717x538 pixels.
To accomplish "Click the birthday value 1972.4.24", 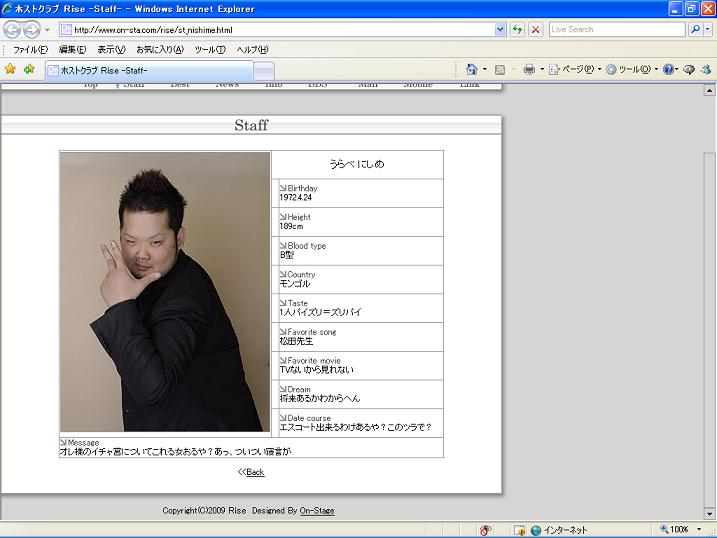I will tap(296, 197).
